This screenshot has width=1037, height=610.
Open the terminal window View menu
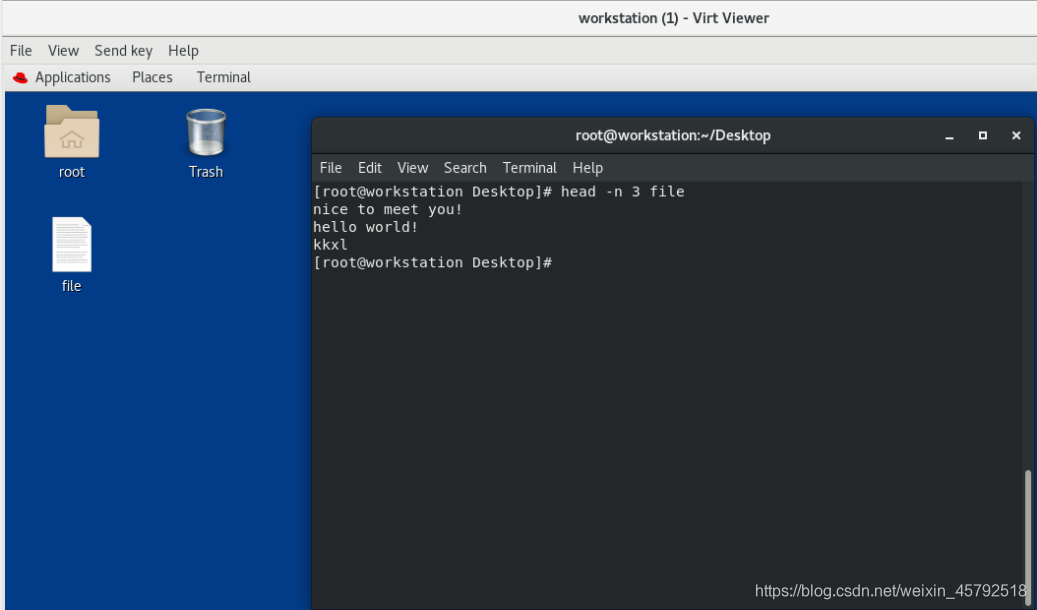(413, 168)
